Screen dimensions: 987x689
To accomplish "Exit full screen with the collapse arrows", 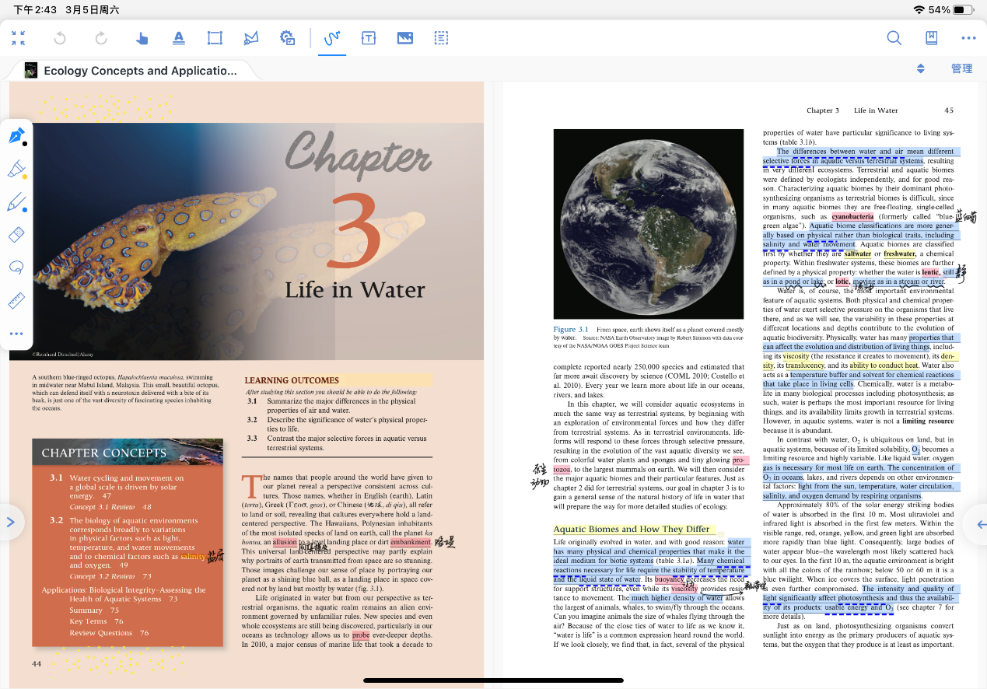I will pyautogui.click(x=18, y=38).
